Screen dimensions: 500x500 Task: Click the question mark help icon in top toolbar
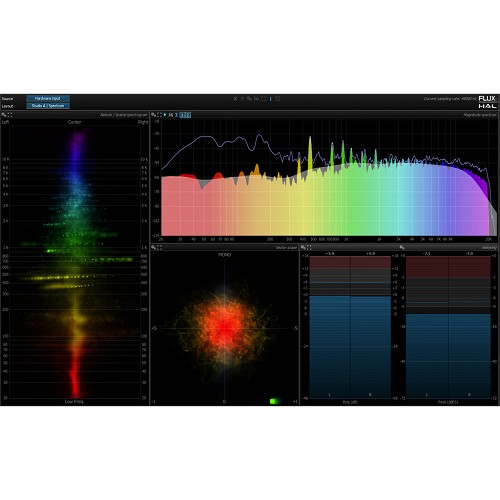click(x=242, y=99)
